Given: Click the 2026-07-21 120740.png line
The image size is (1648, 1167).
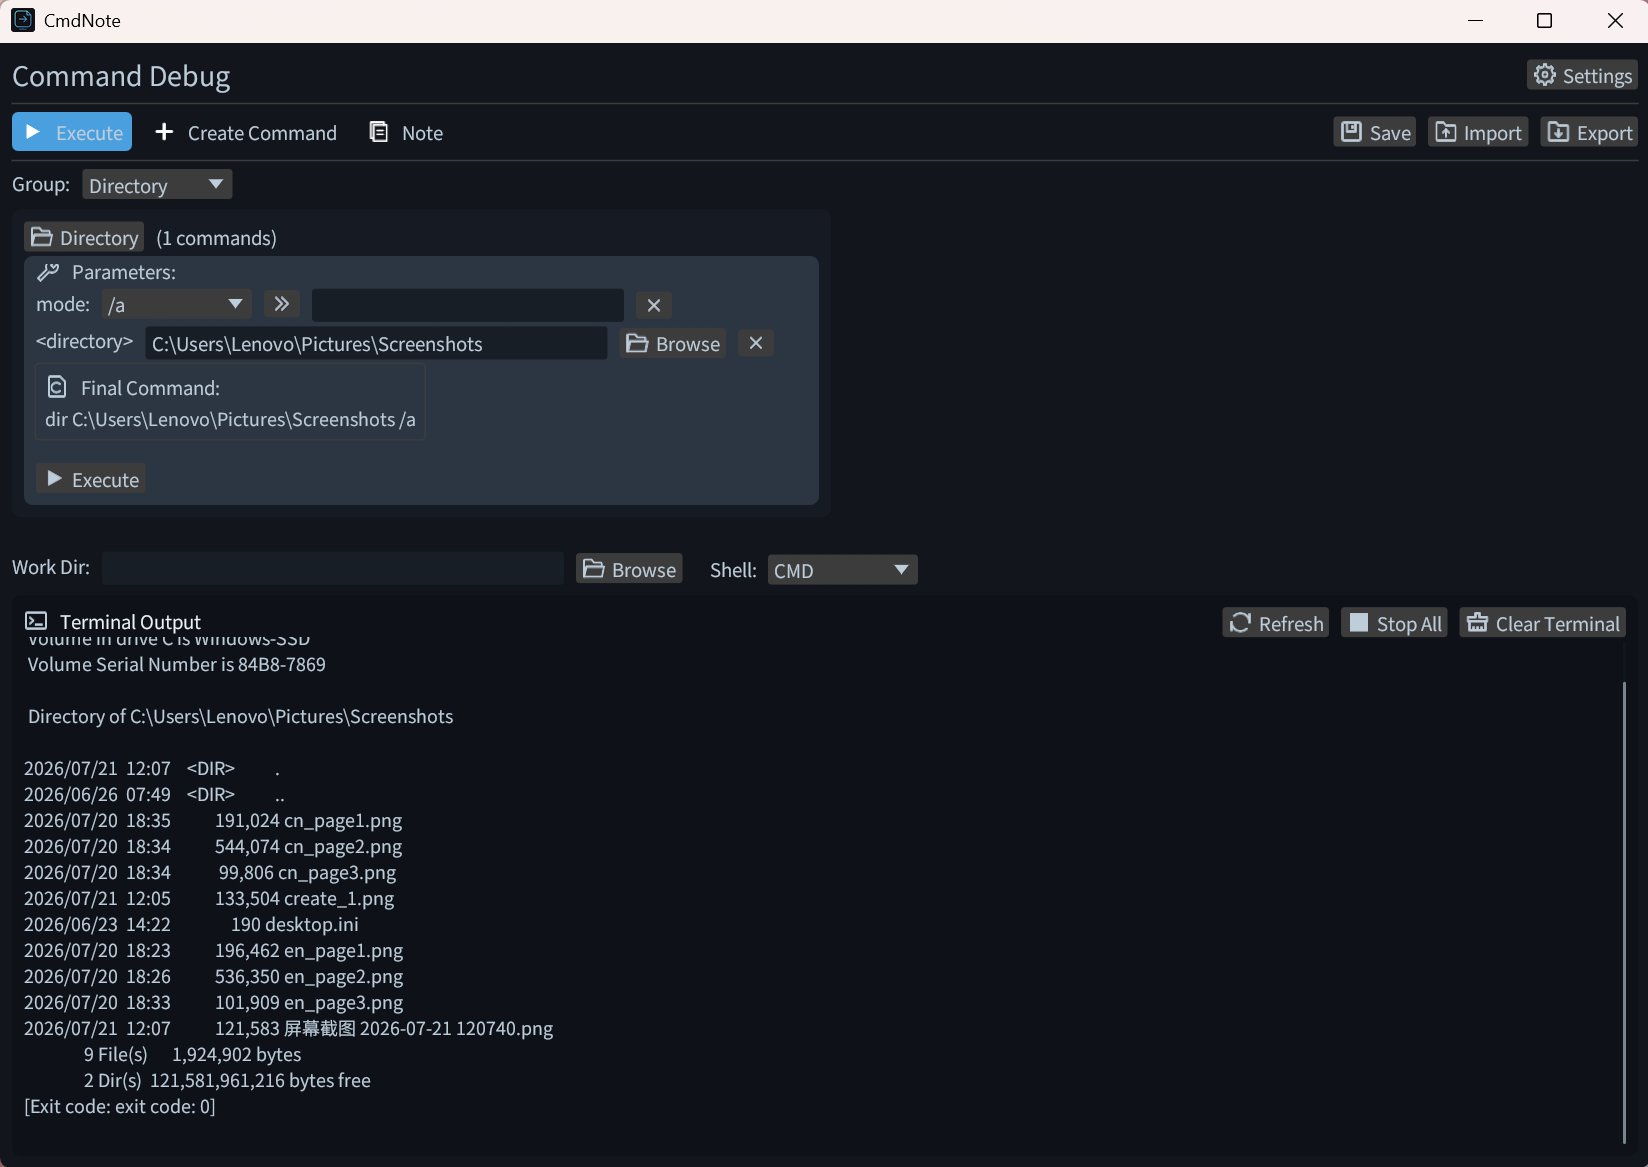Looking at the screenshot, I should (x=288, y=1028).
